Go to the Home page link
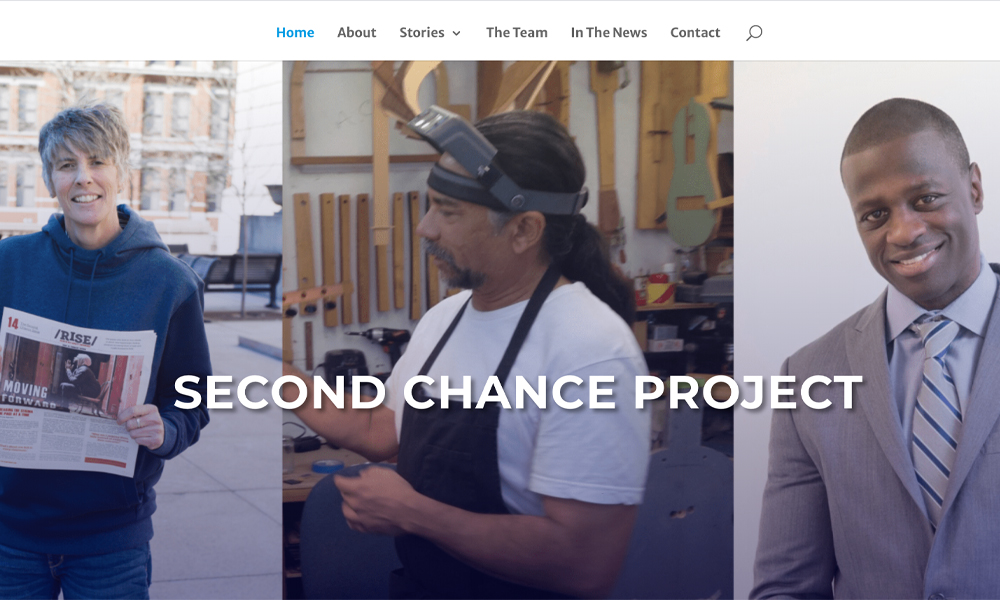The image size is (1000, 600). coord(295,33)
